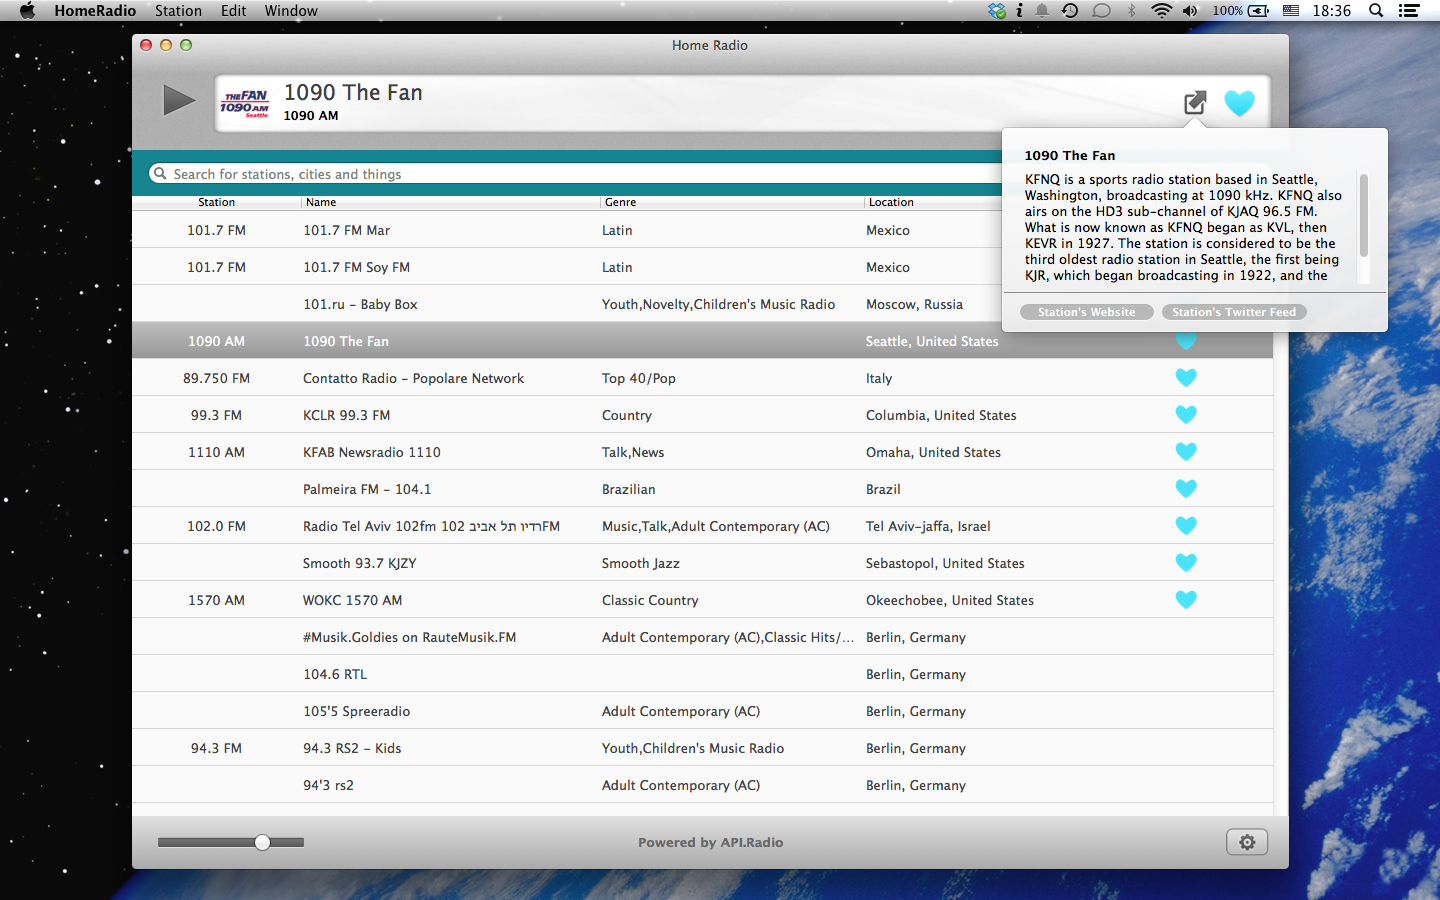
Task: Open Spotlight search in menu bar
Action: 1376,11
